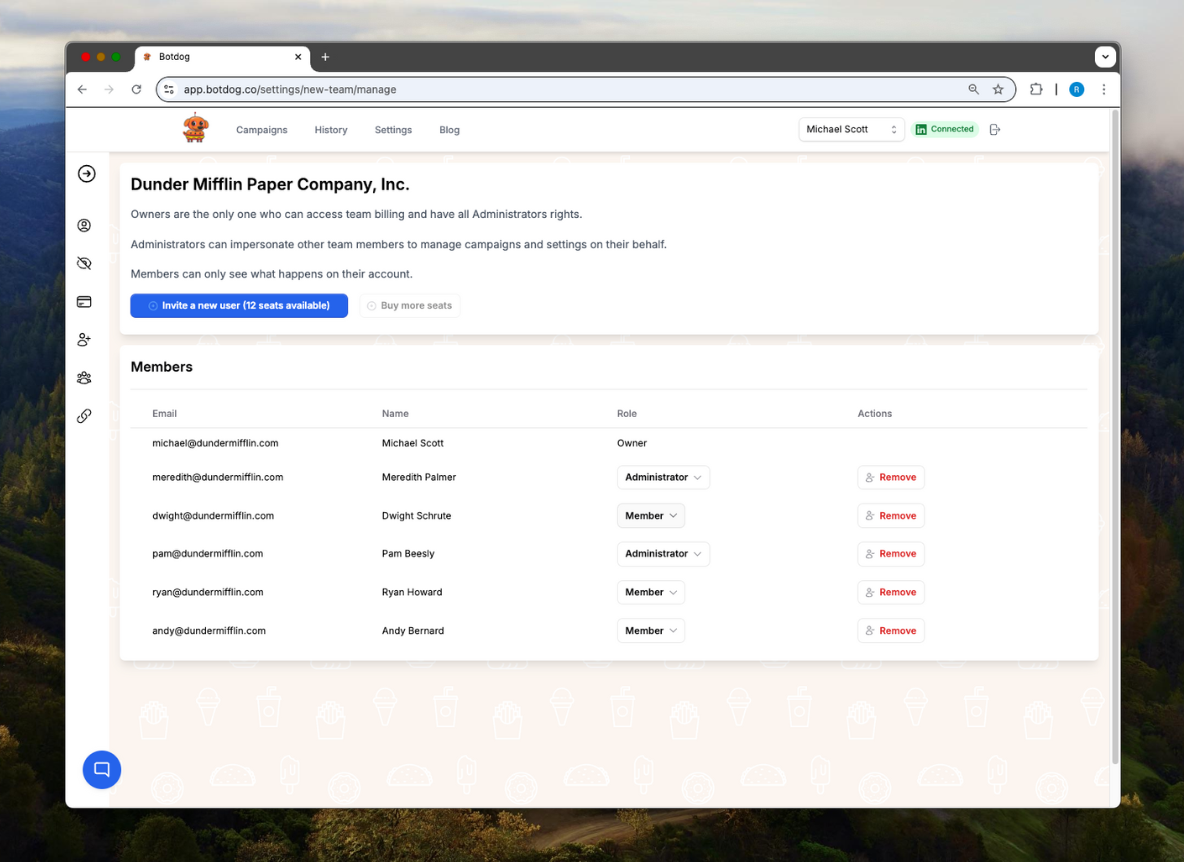The width and height of the screenshot is (1184, 862).
Task: Click the Name column header
Action: pos(395,414)
